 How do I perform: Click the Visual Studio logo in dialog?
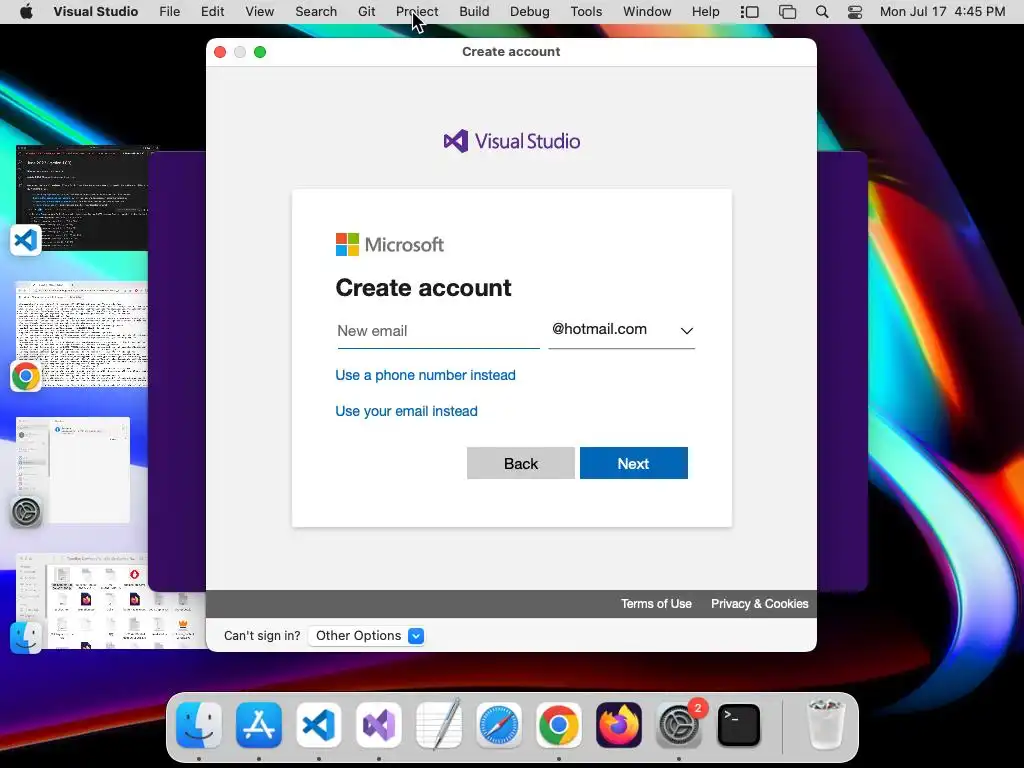tap(511, 141)
